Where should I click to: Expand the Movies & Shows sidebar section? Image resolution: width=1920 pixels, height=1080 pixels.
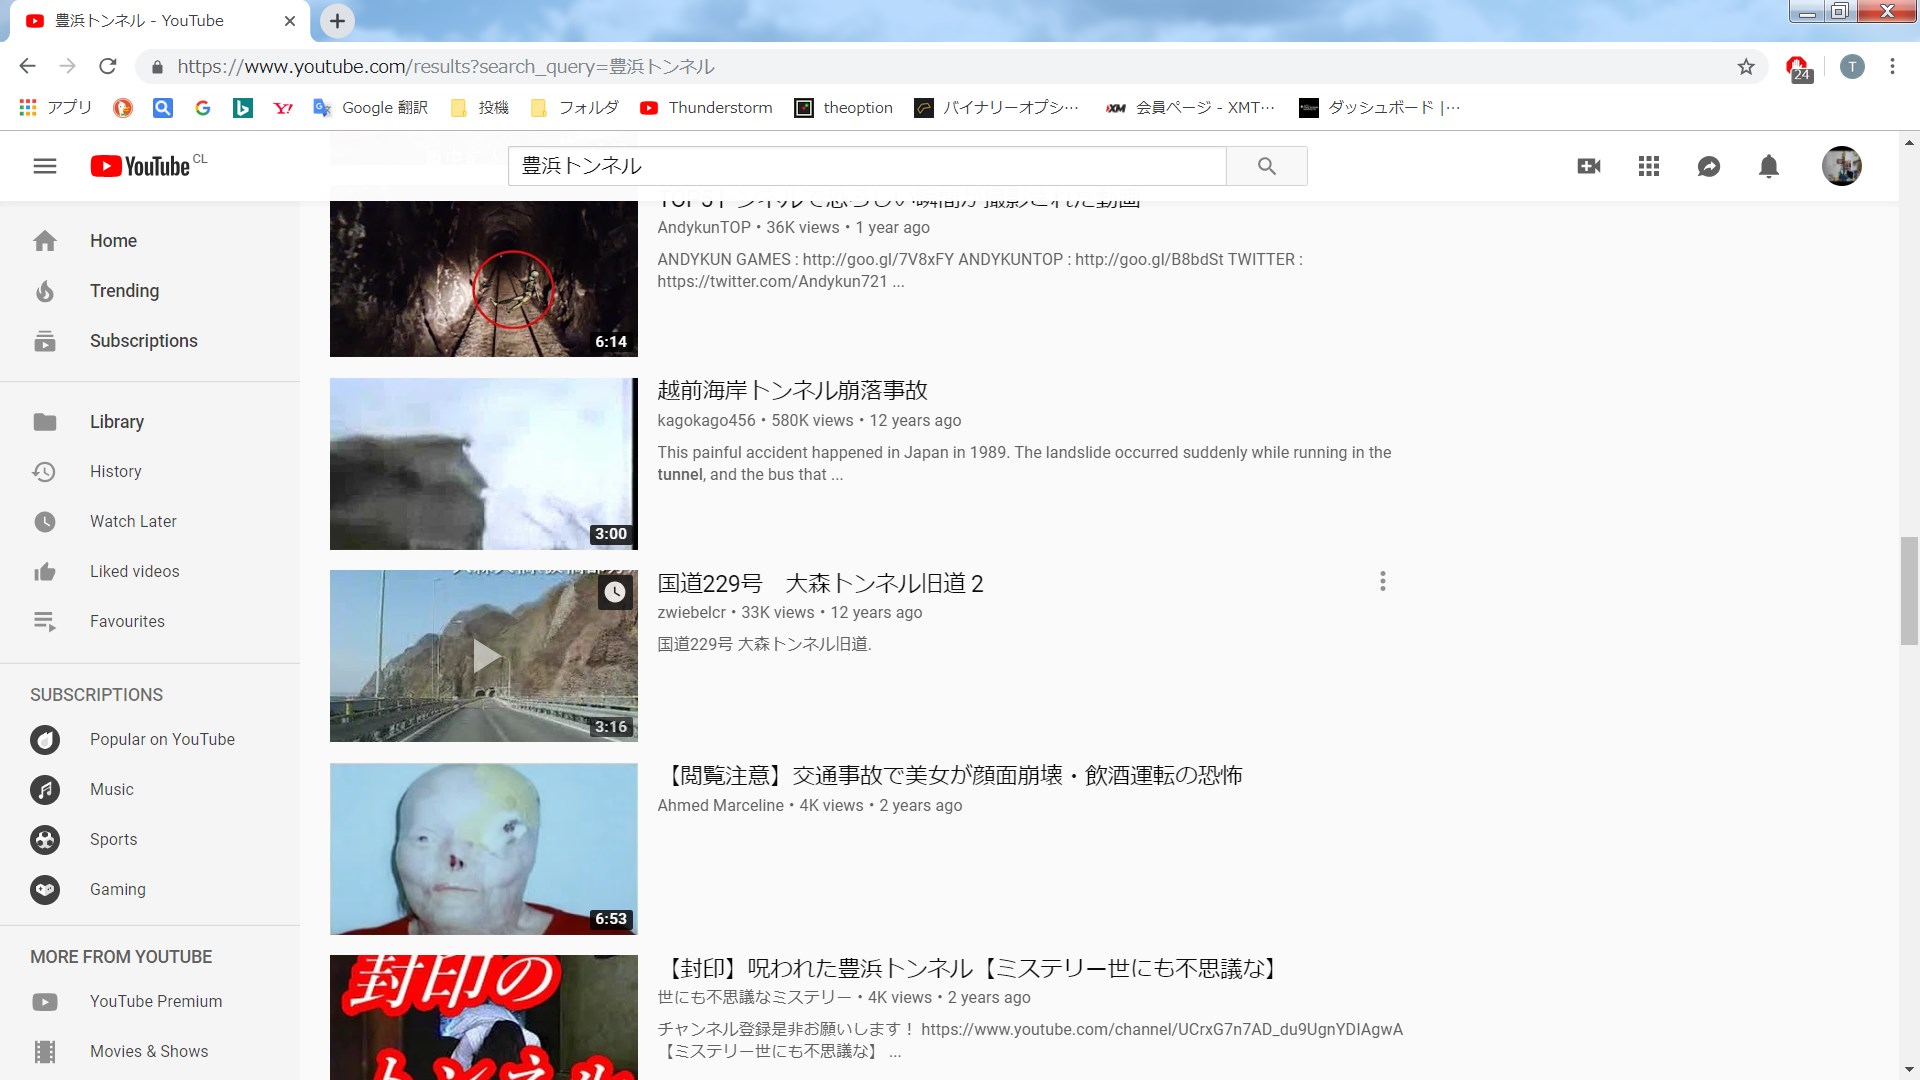point(149,1051)
